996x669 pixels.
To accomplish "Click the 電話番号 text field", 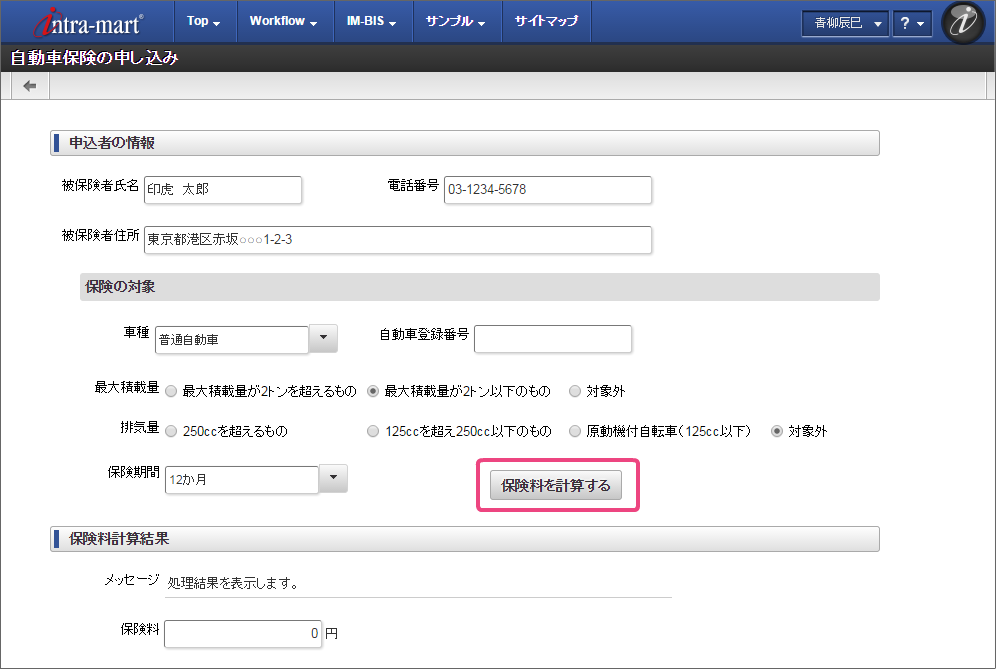I will point(548,189).
